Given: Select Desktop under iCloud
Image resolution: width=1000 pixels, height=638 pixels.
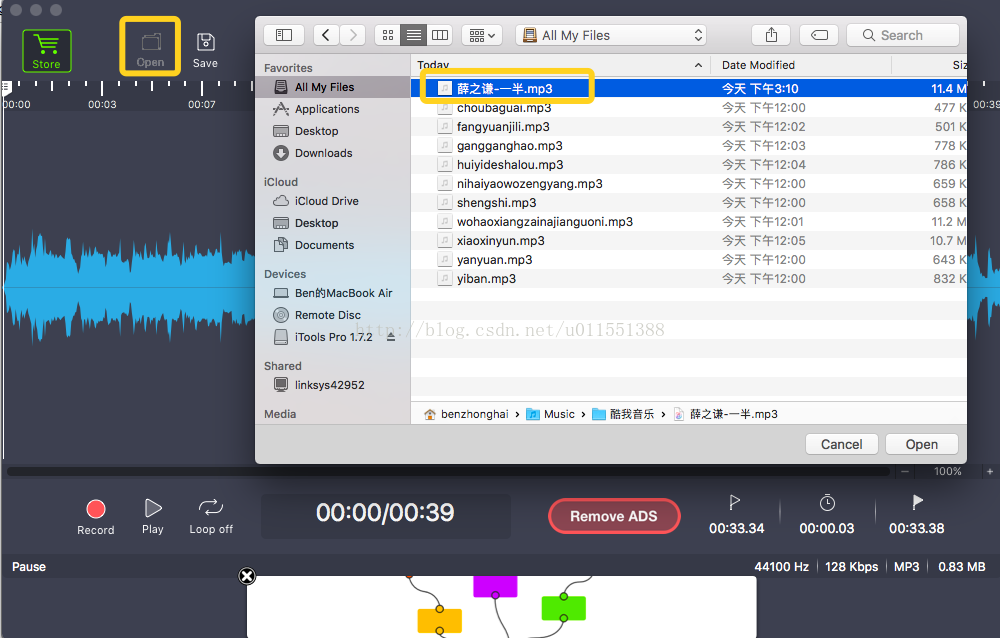Looking at the screenshot, I should coord(333,223).
